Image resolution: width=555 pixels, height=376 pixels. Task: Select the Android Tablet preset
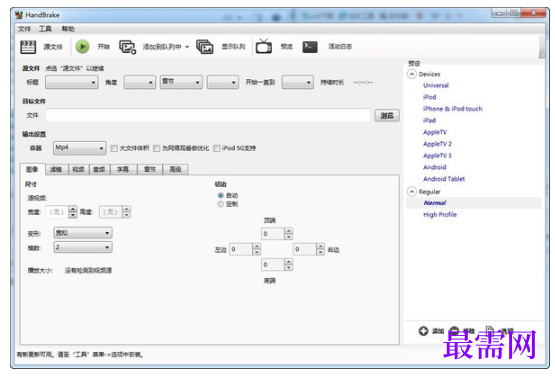444,179
